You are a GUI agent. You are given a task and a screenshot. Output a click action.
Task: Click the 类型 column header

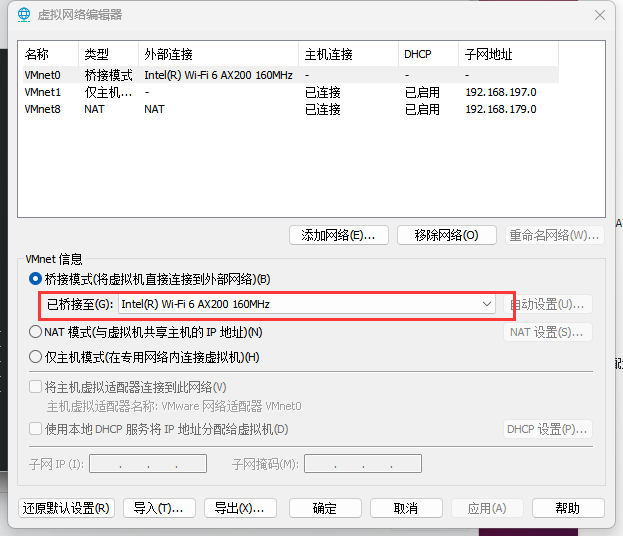(x=108, y=54)
